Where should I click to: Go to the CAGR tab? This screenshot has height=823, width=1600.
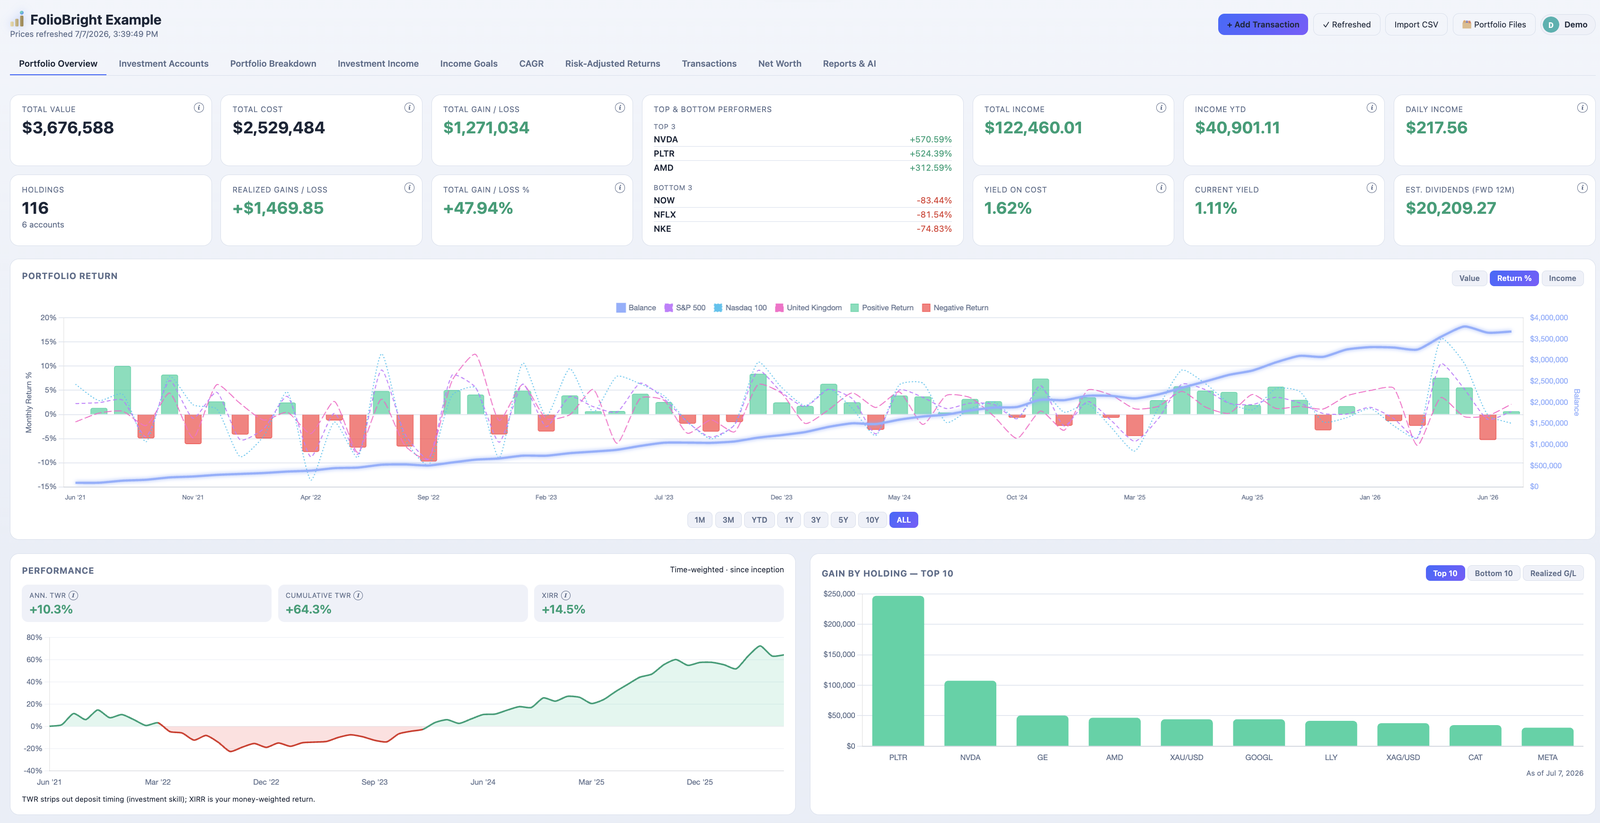click(531, 64)
